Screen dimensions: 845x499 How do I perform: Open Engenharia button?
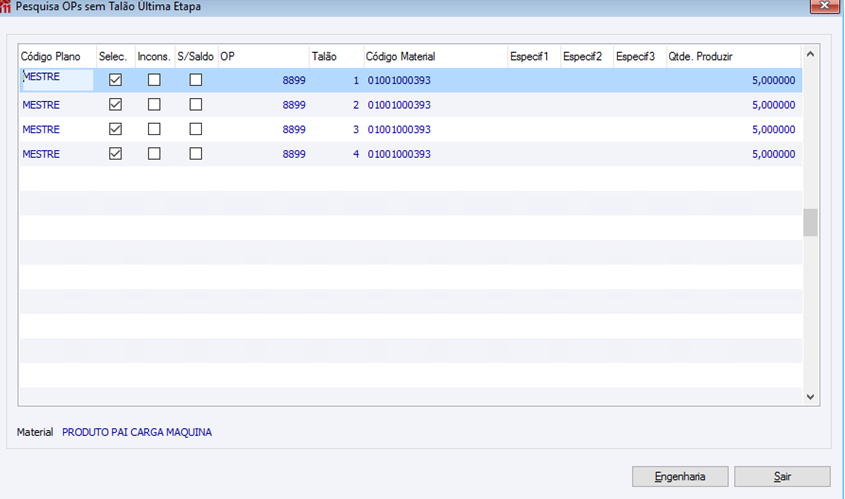point(680,476)
